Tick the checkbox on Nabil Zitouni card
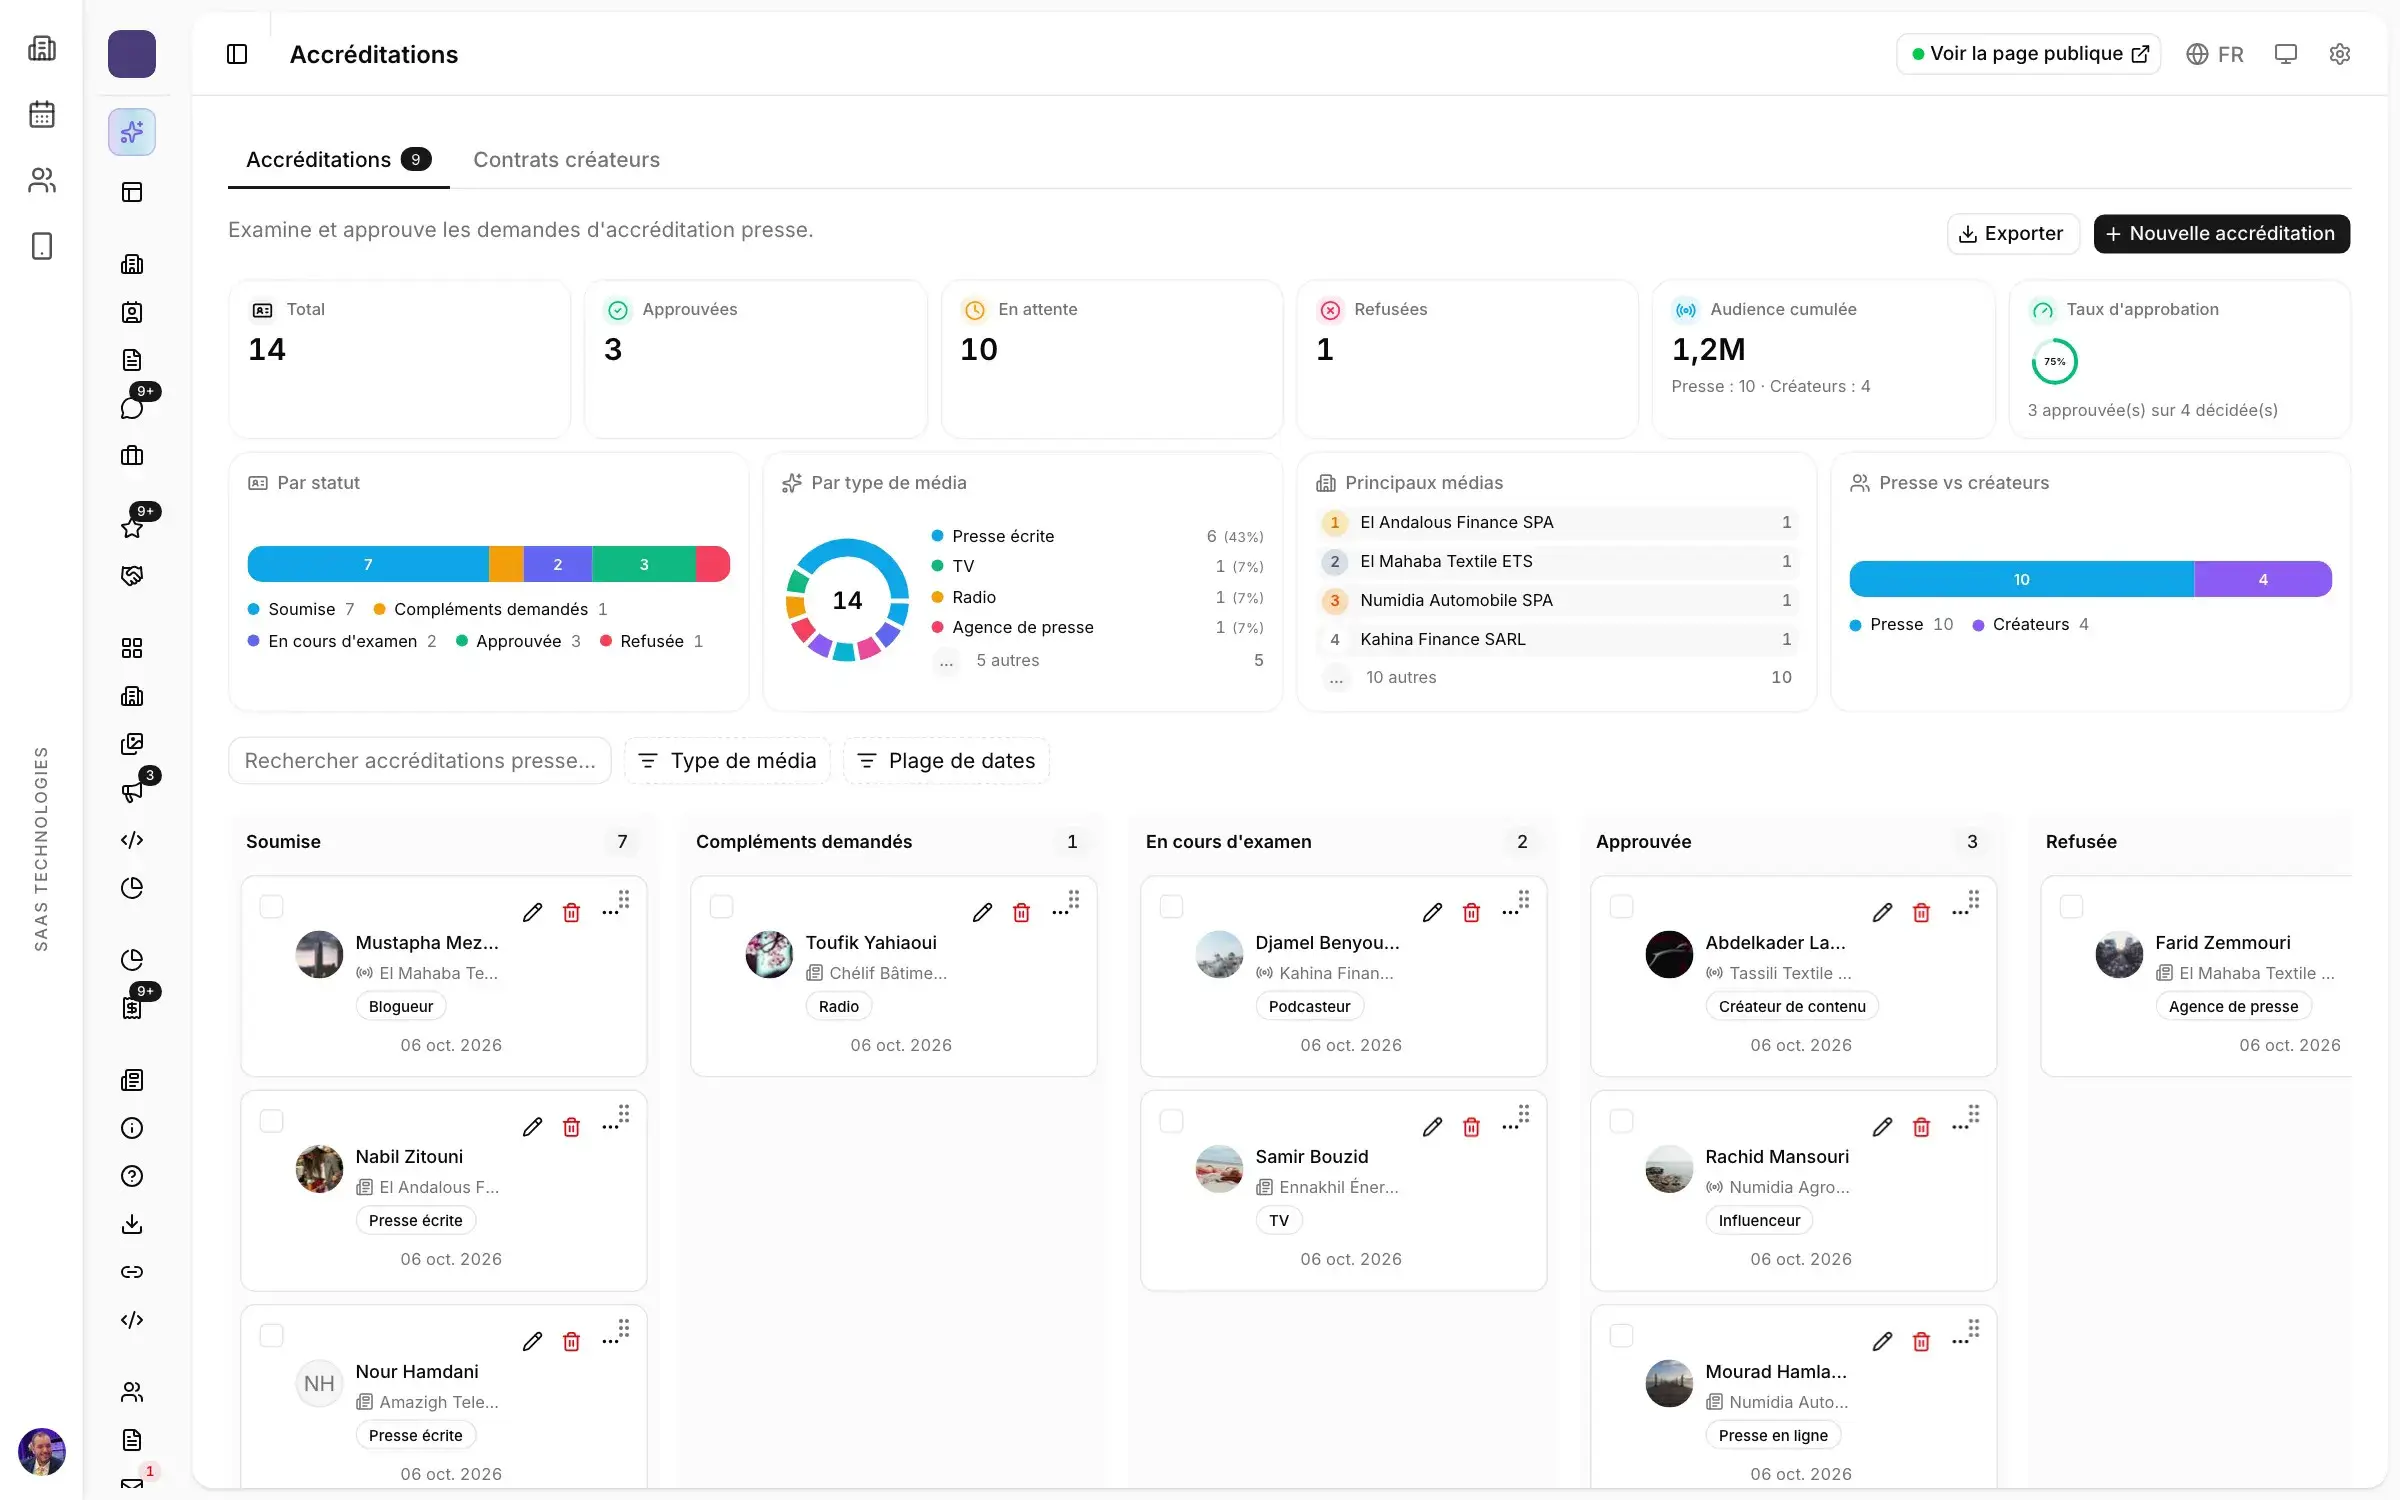The image size is (2400, 1500). (x=271, y=1121)
